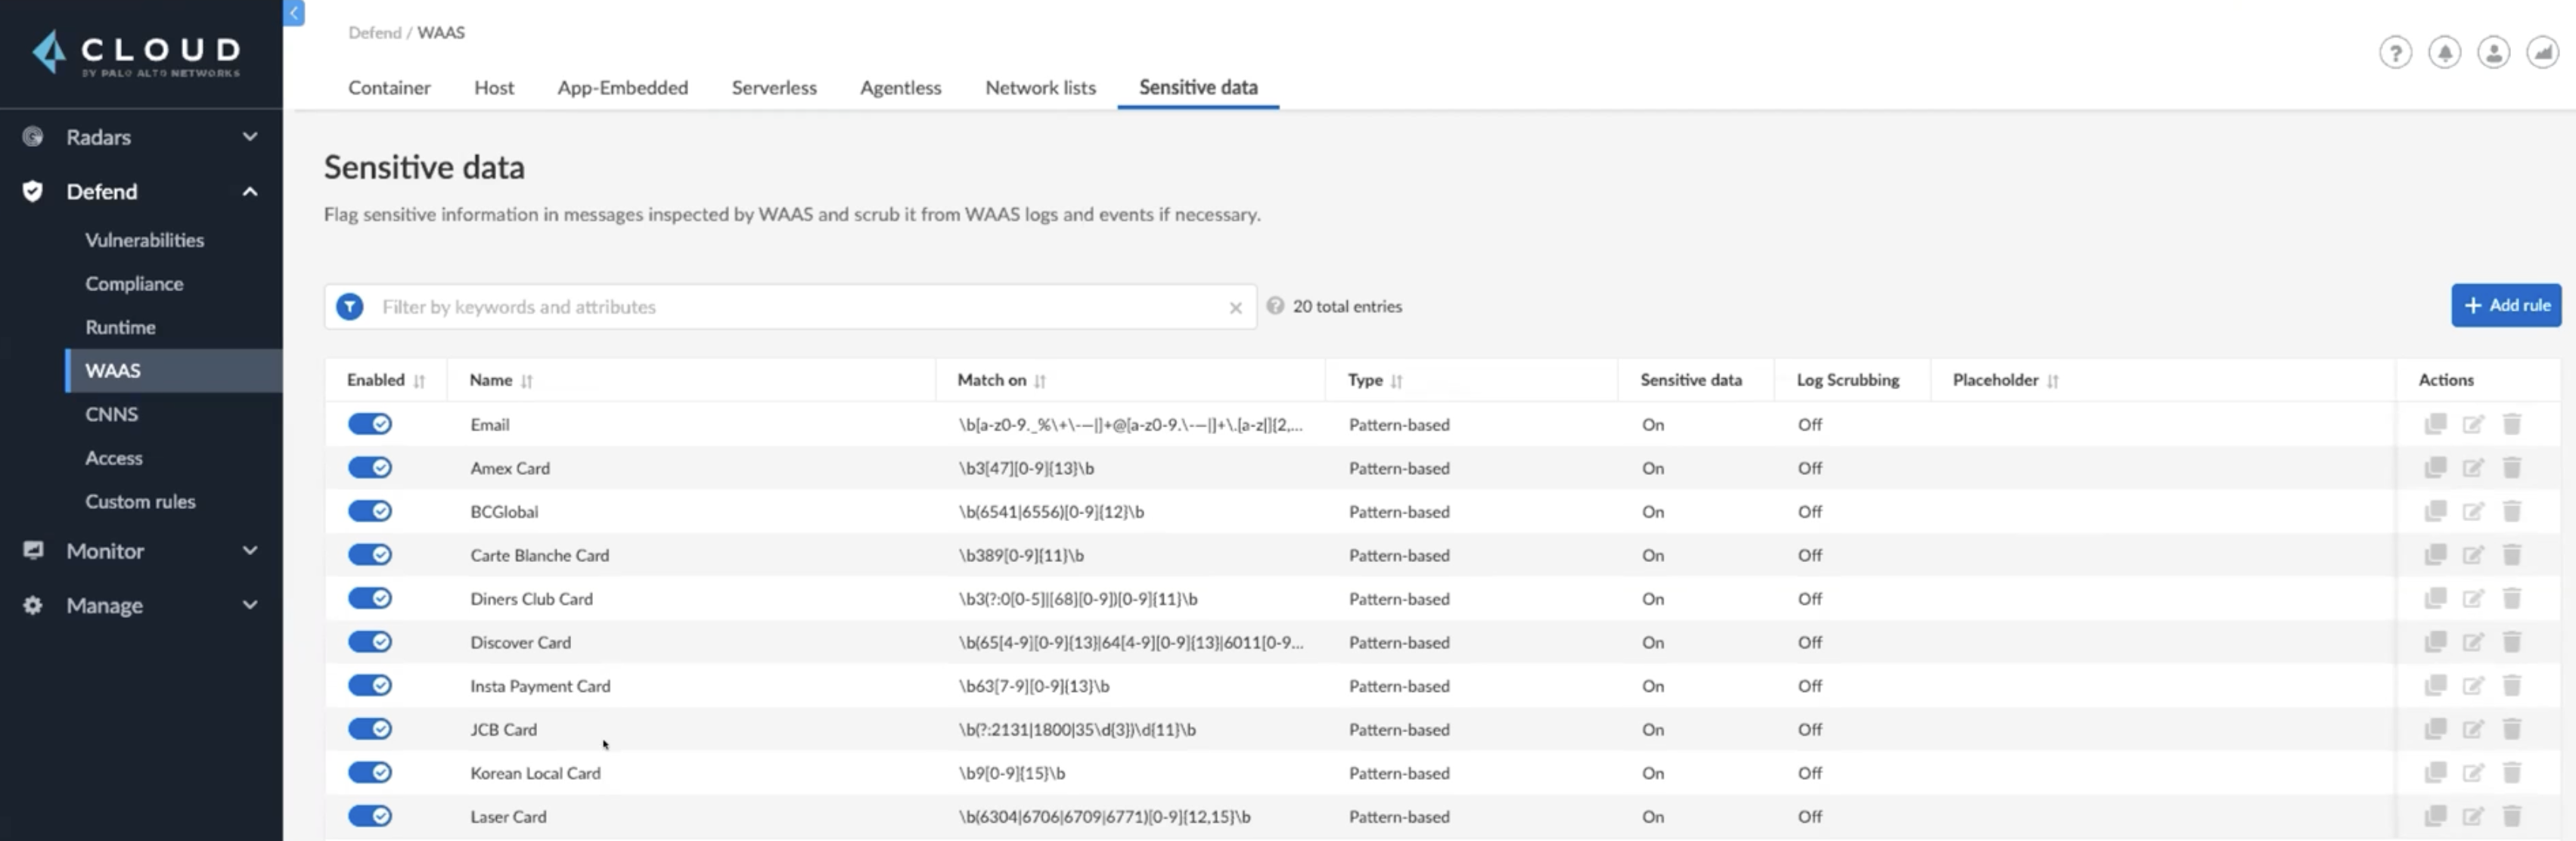The width and height of the screenshot is (2576, 841).
Task: Click the Defend breadcrumb link
Action: tap(374, 32)
